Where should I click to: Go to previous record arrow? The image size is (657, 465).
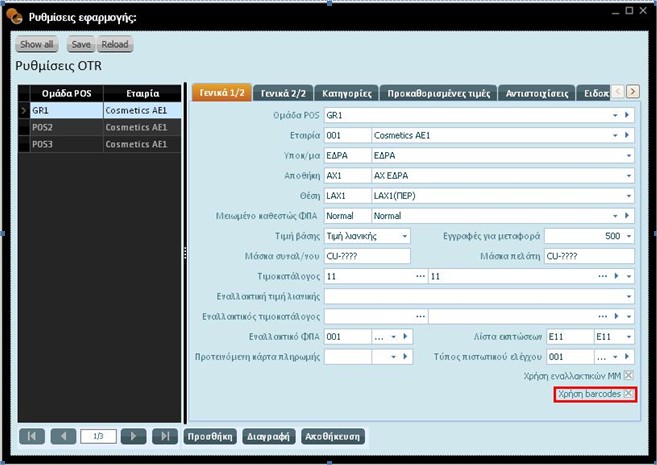(x=63, y=436)
